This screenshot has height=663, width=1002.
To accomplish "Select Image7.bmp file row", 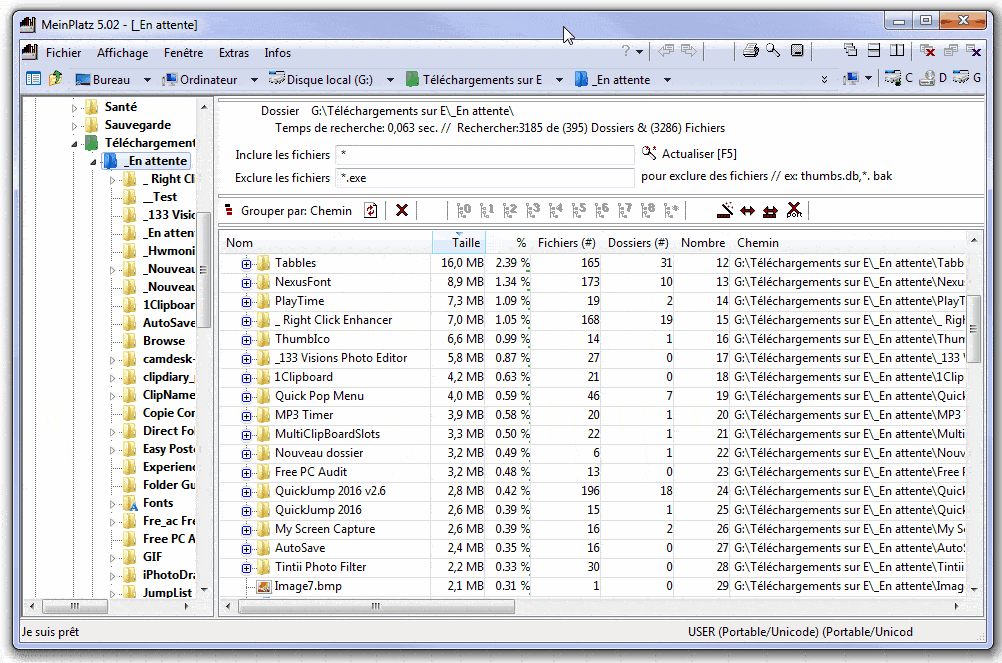I will point(307,586).
